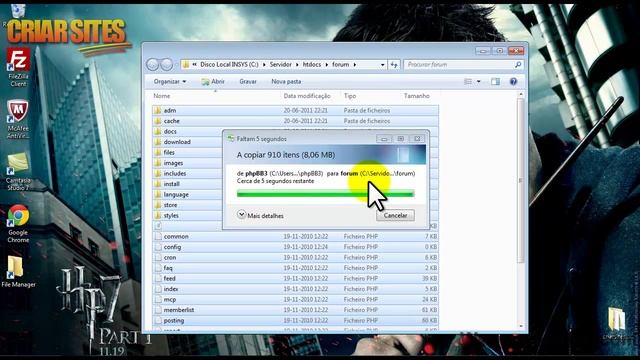Select the includes folder icon
Image resolution: width=640 pixels, height=360 pixels.
158,173
